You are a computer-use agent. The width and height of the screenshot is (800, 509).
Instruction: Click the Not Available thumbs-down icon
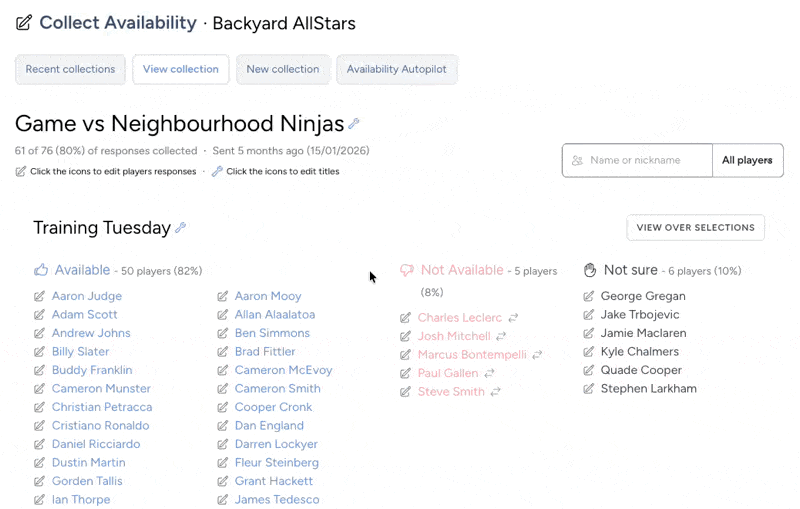click(x=407, y=270)
